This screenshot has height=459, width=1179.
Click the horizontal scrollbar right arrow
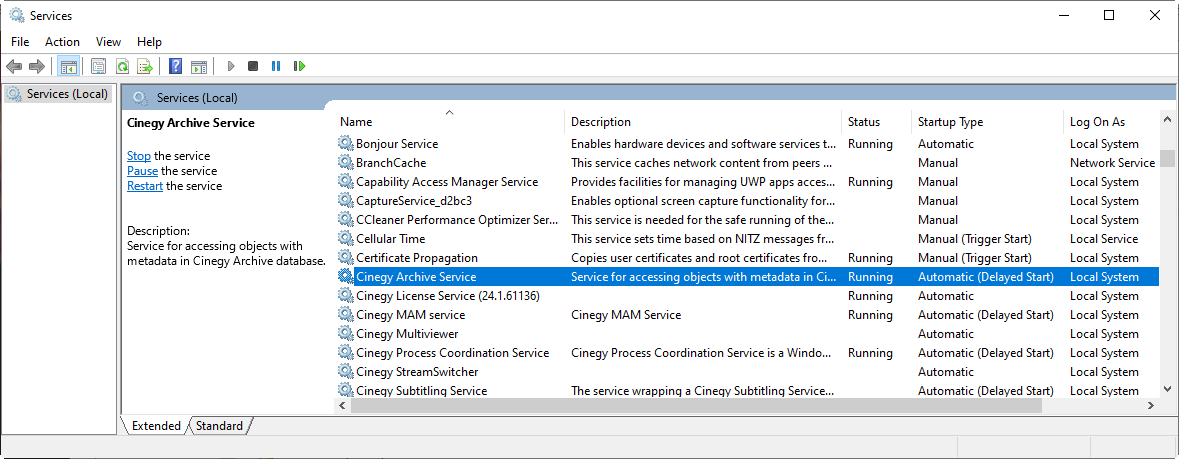click(x=1150, y=406)
